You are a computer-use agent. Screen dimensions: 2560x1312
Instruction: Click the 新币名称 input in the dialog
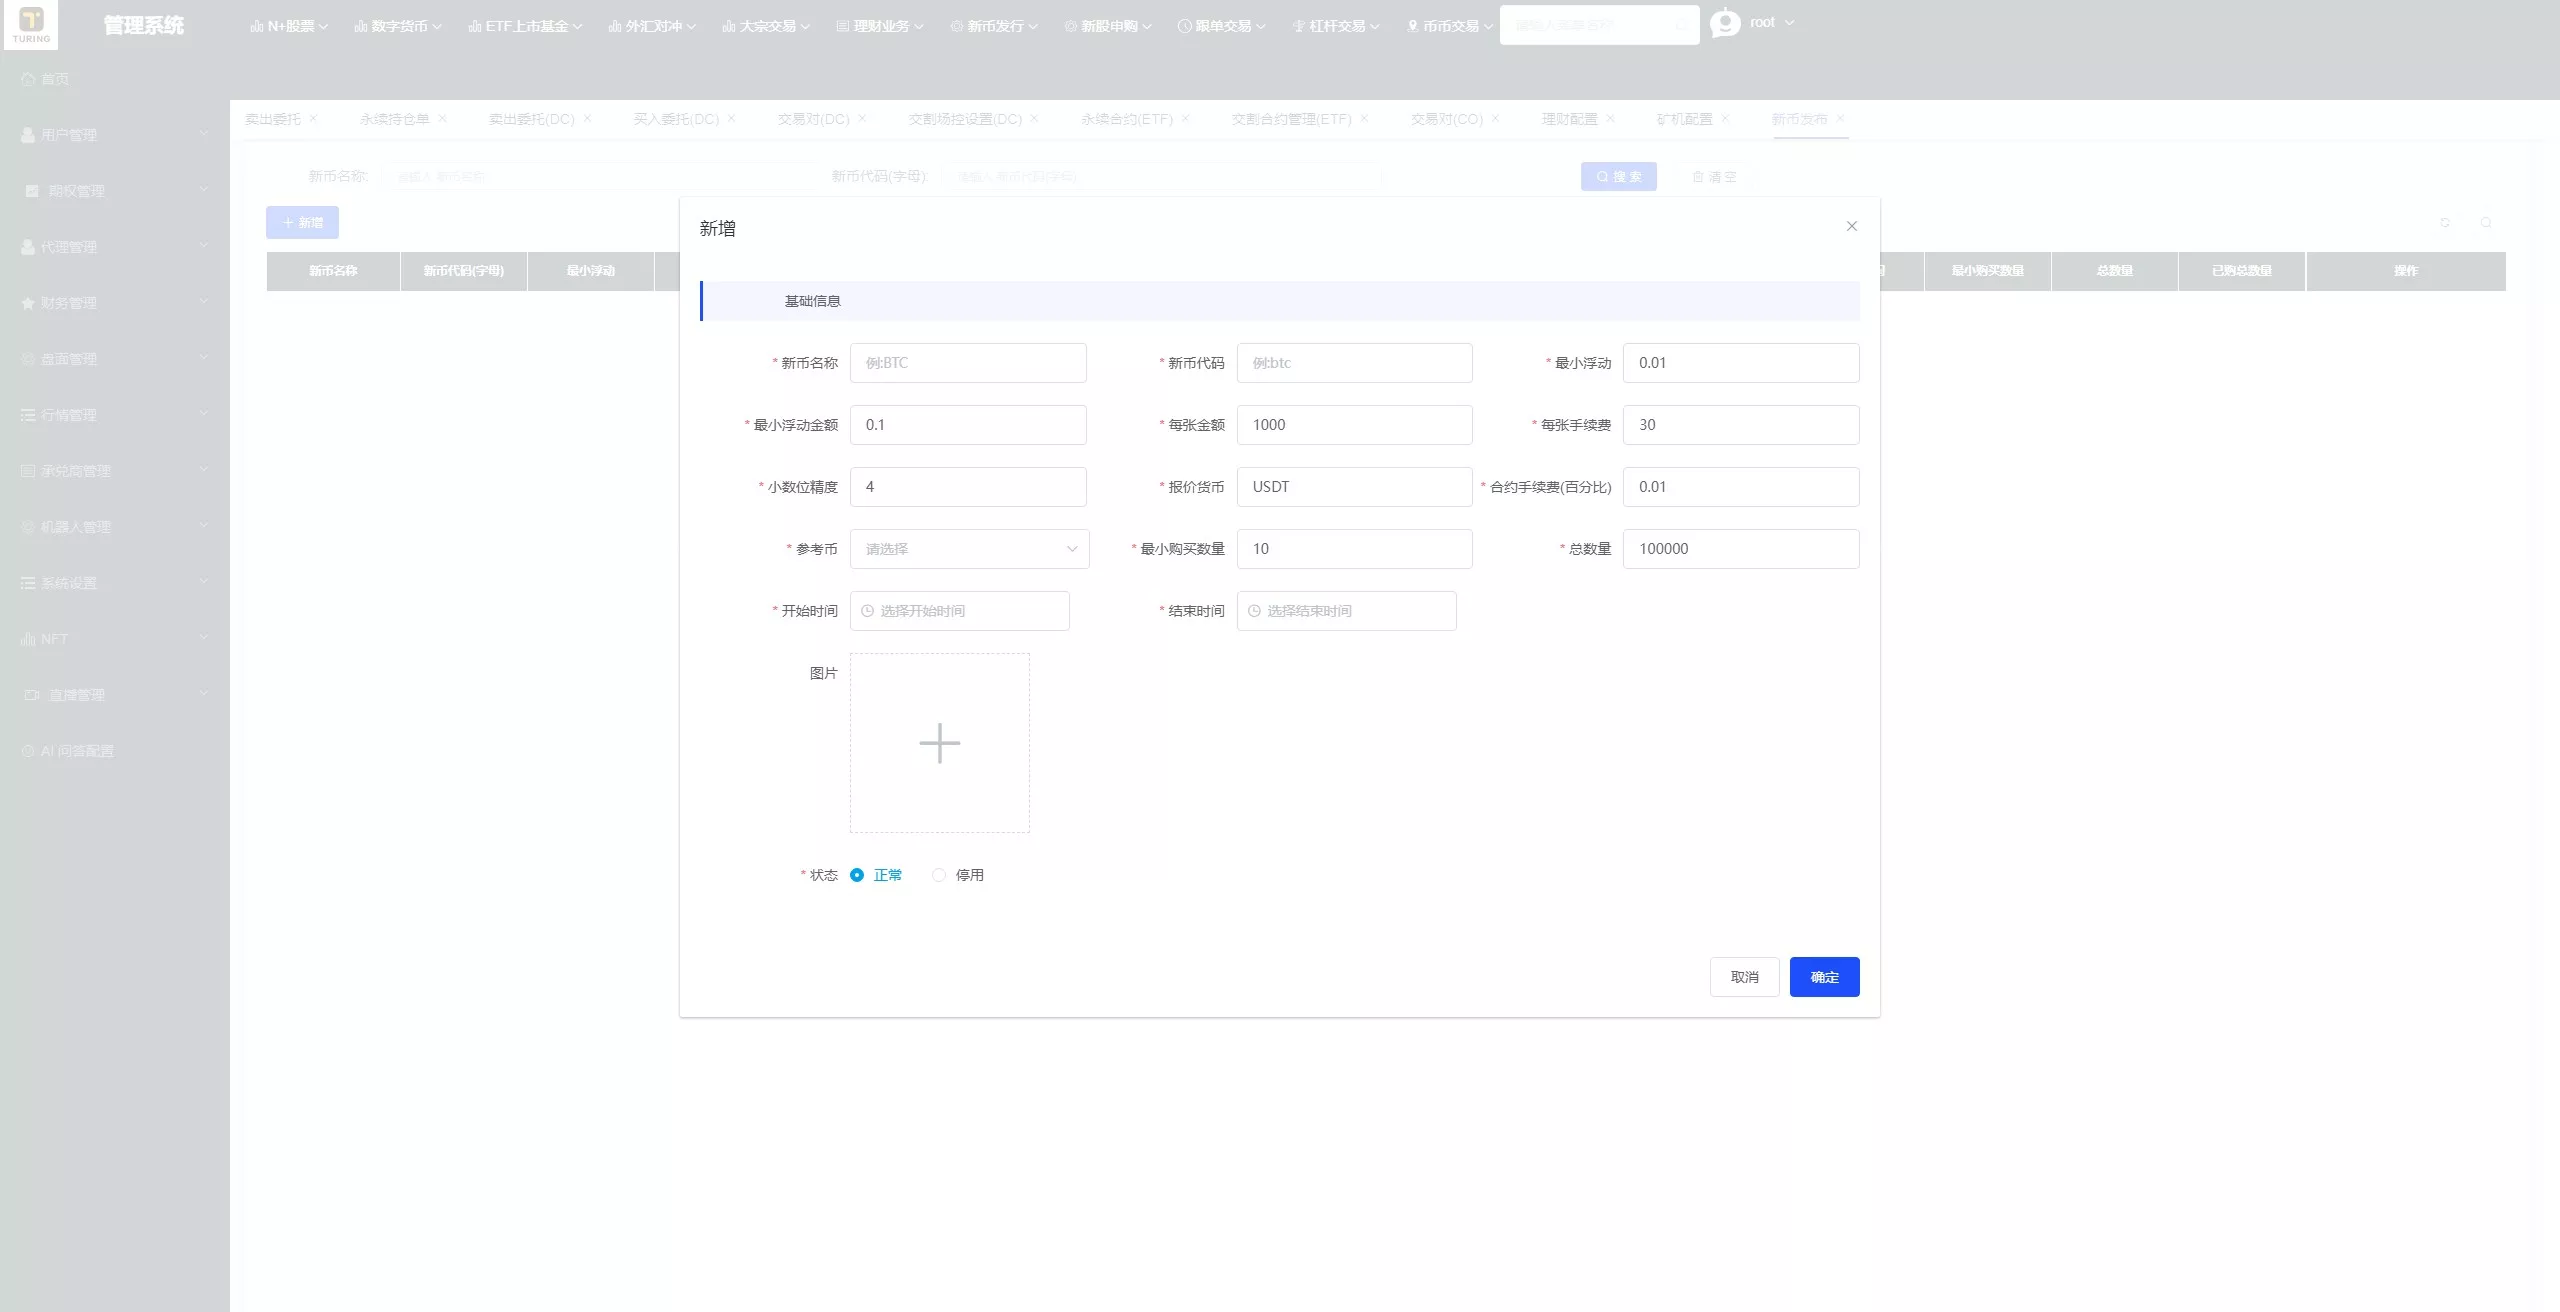pyautogui.click(x=968, y=363)
